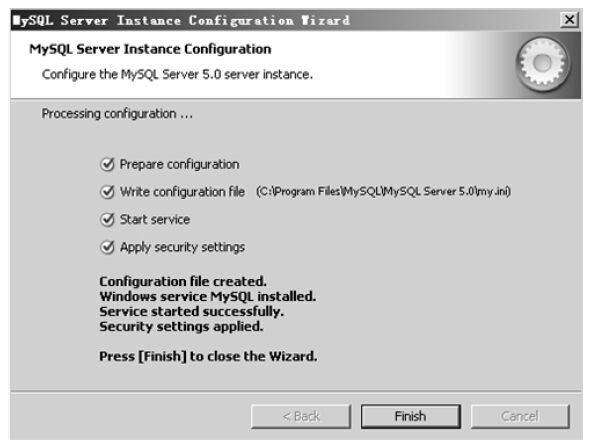Screen dimensions: 589x447
Task: Close the Configuration Wizard window
Action: pyautogui.click(x=569, y=19)
